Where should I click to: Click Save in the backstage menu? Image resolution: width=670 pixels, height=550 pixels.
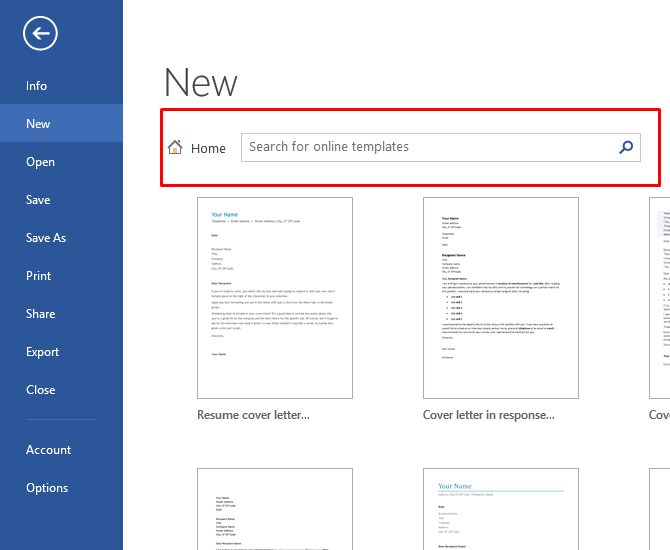[38, 200]
